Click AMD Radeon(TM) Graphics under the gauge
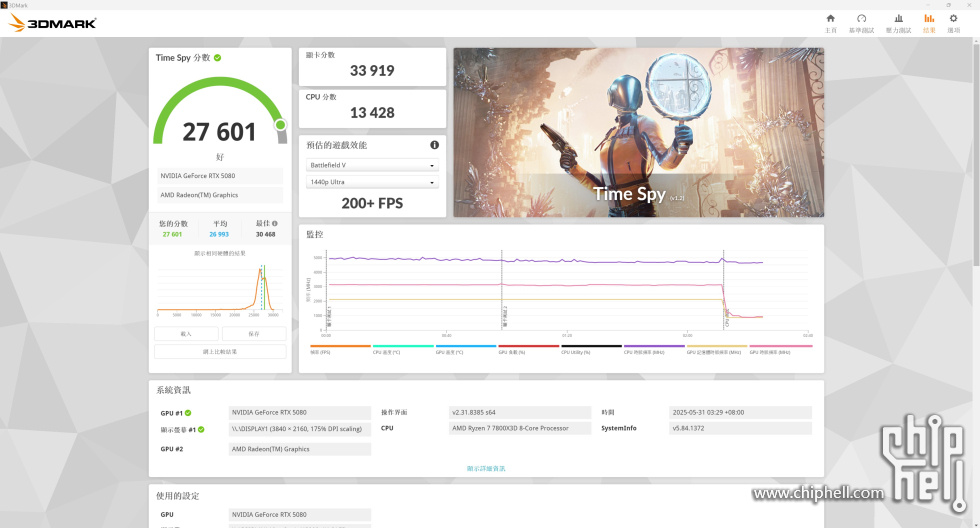The height and width of the screenshot is (528, 980). [x=220, y=195]
